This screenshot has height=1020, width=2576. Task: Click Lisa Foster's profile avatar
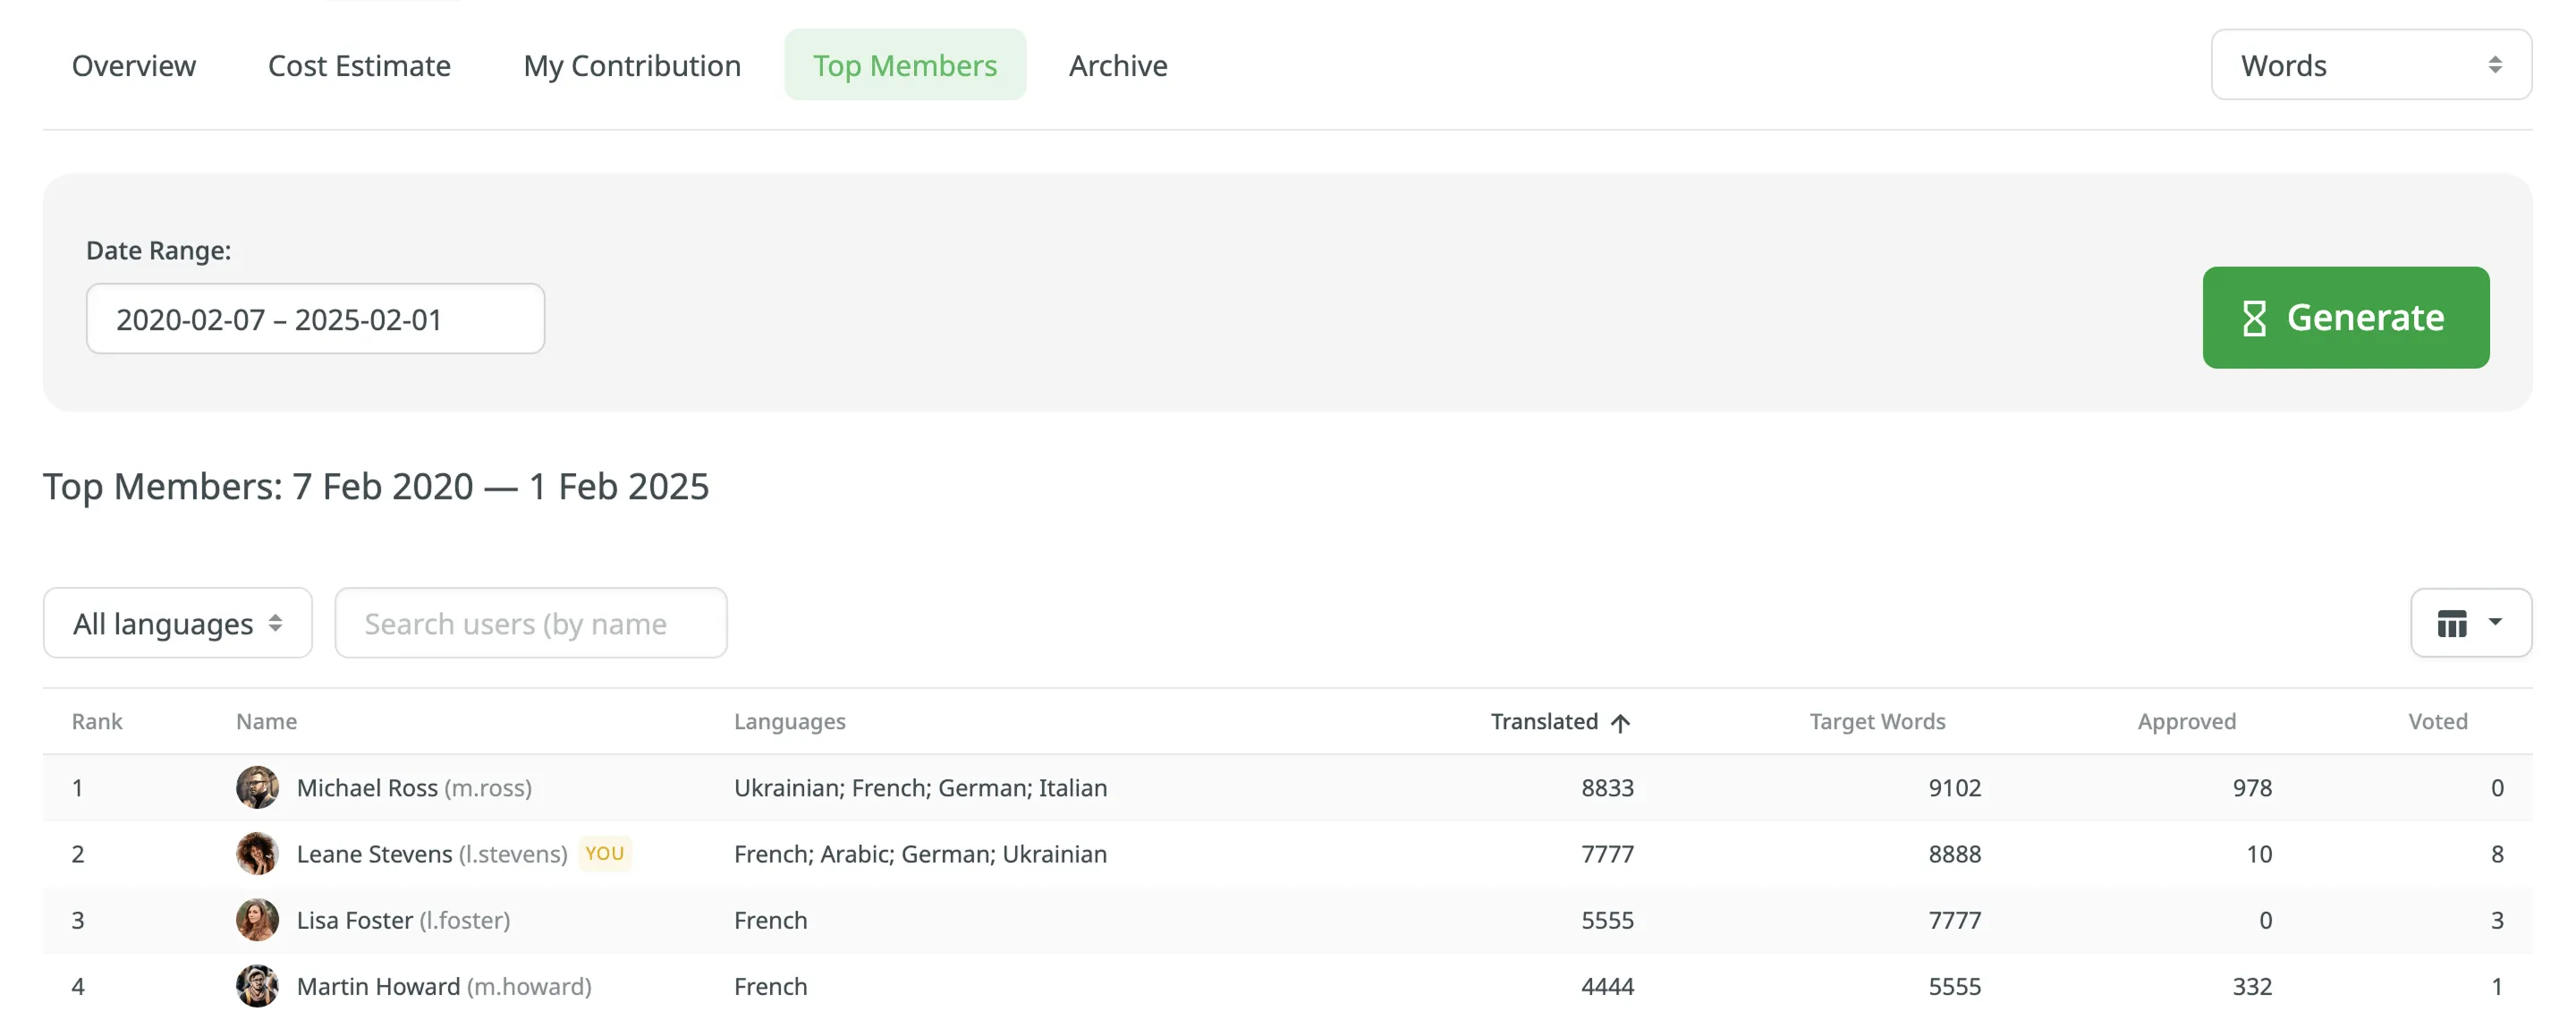[x=257, y=920]
